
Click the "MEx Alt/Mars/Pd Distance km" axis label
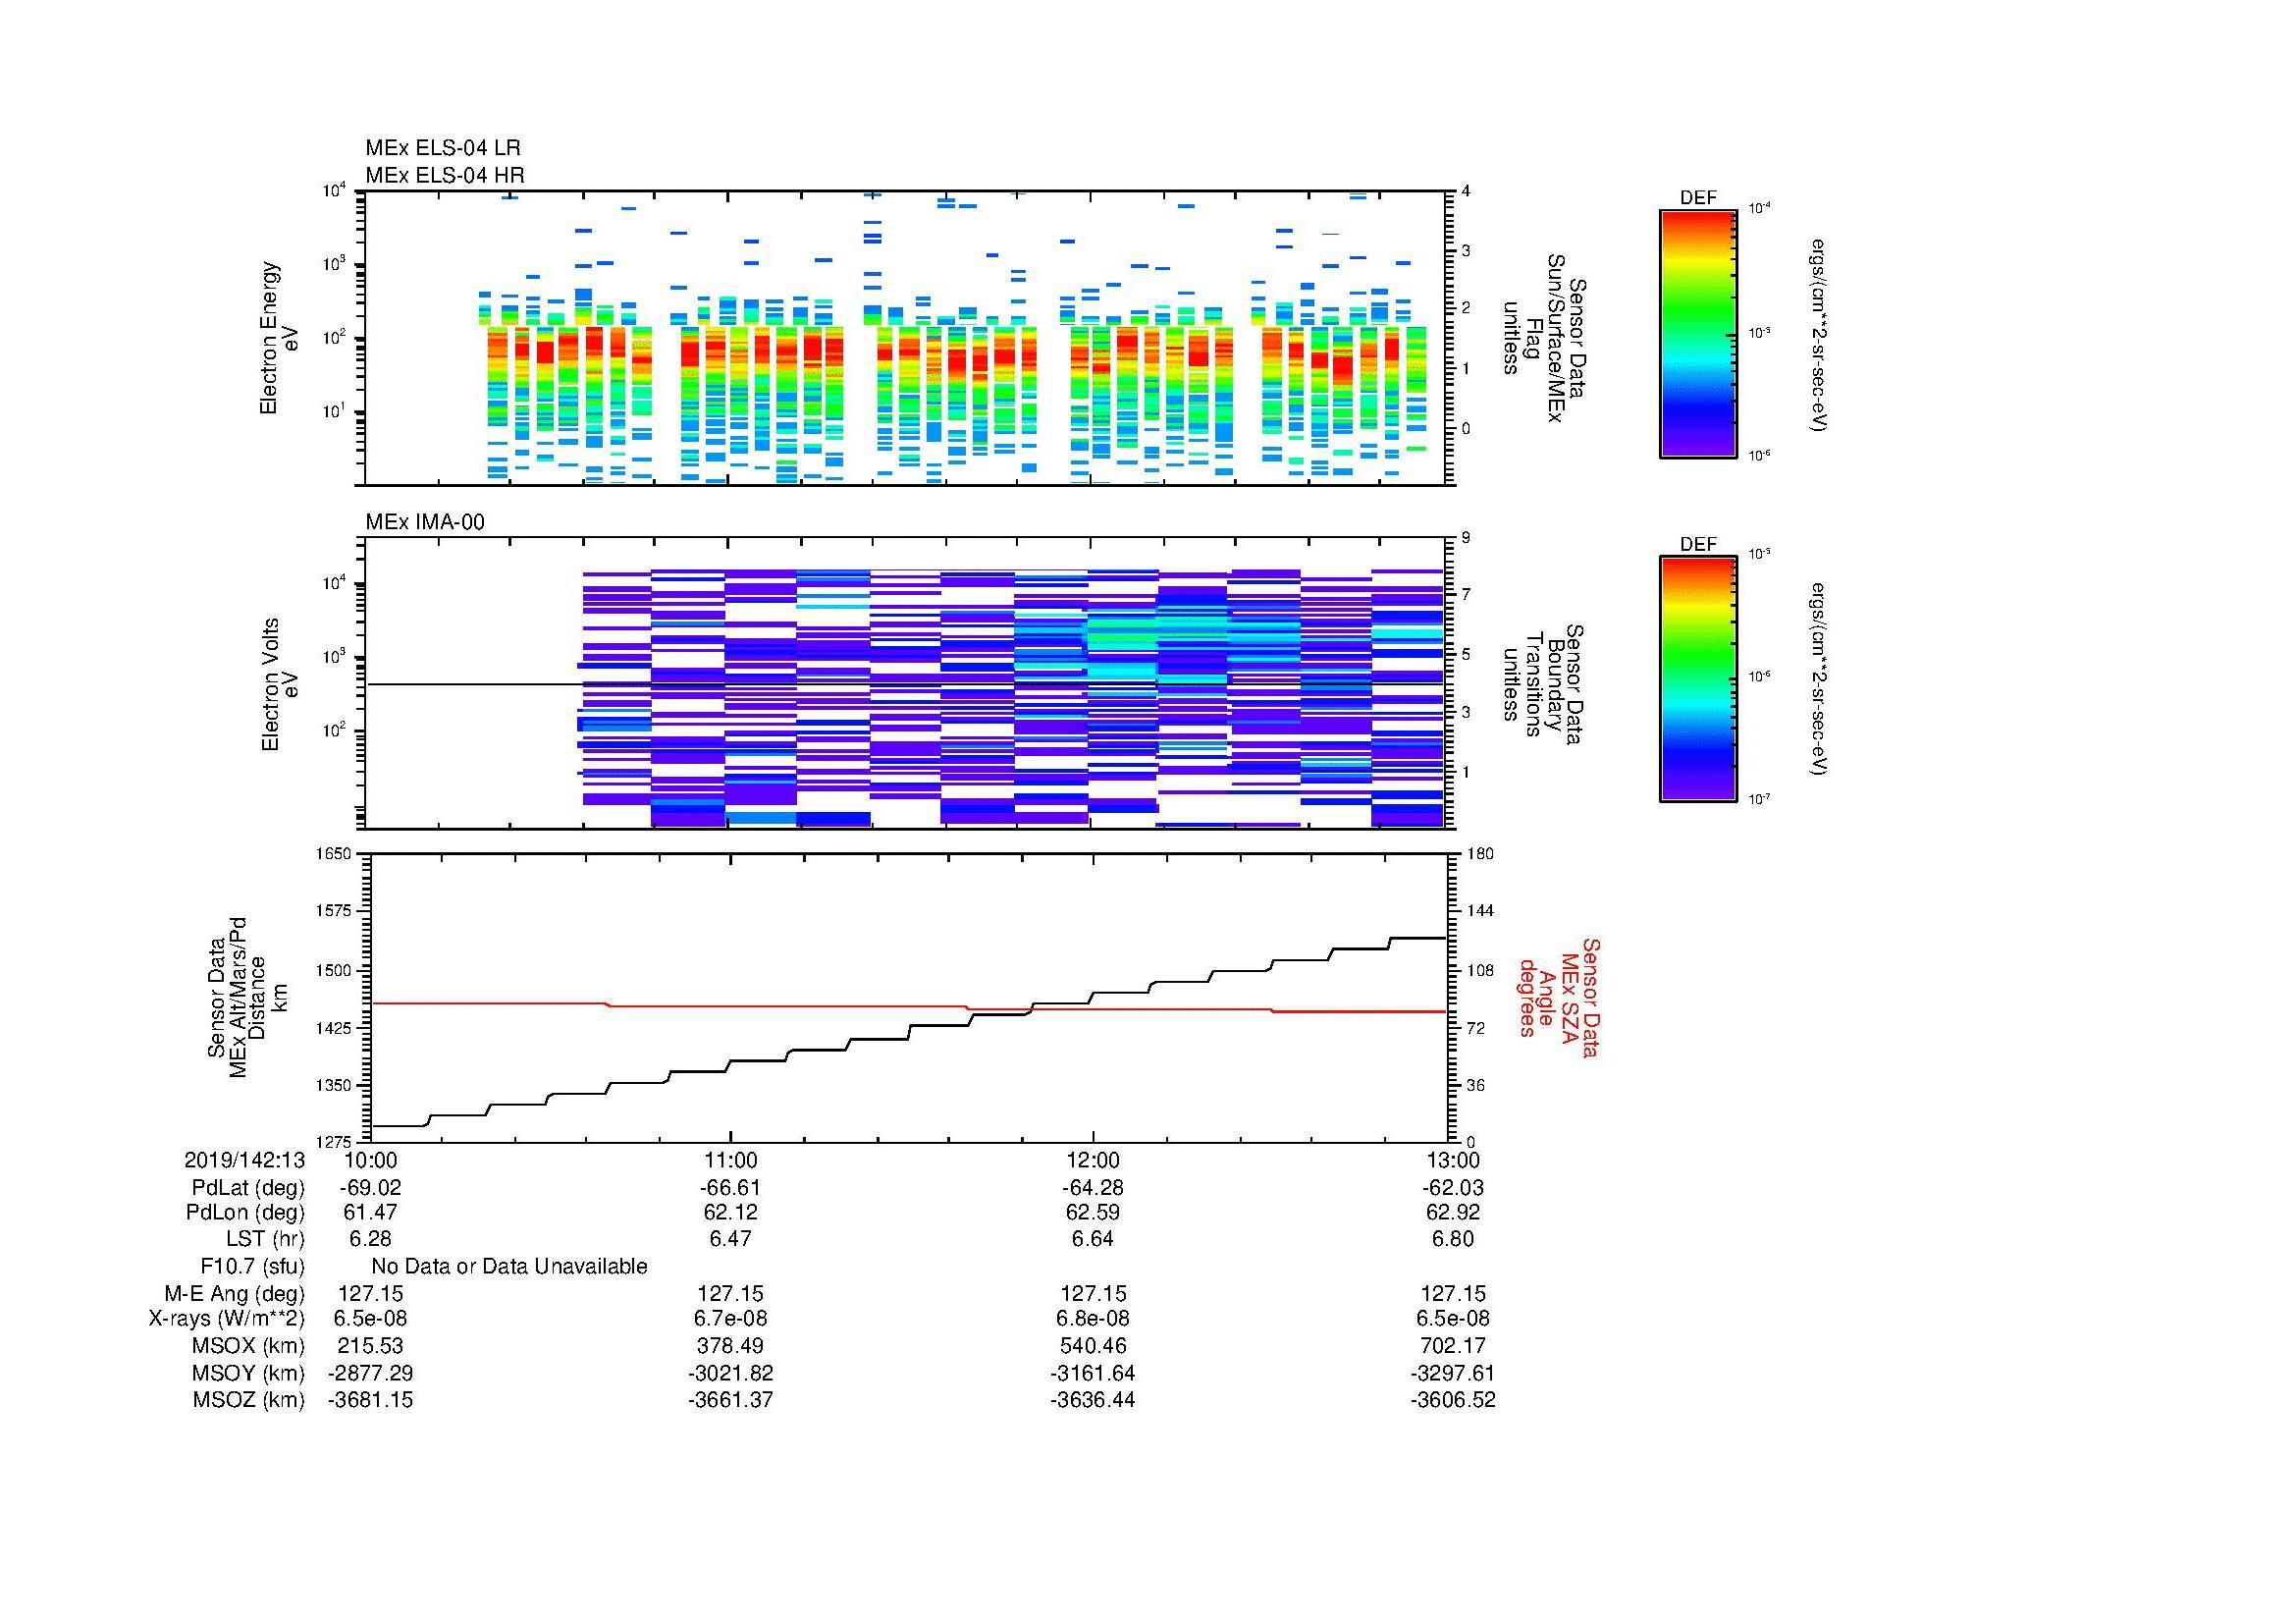pos(247,997)
